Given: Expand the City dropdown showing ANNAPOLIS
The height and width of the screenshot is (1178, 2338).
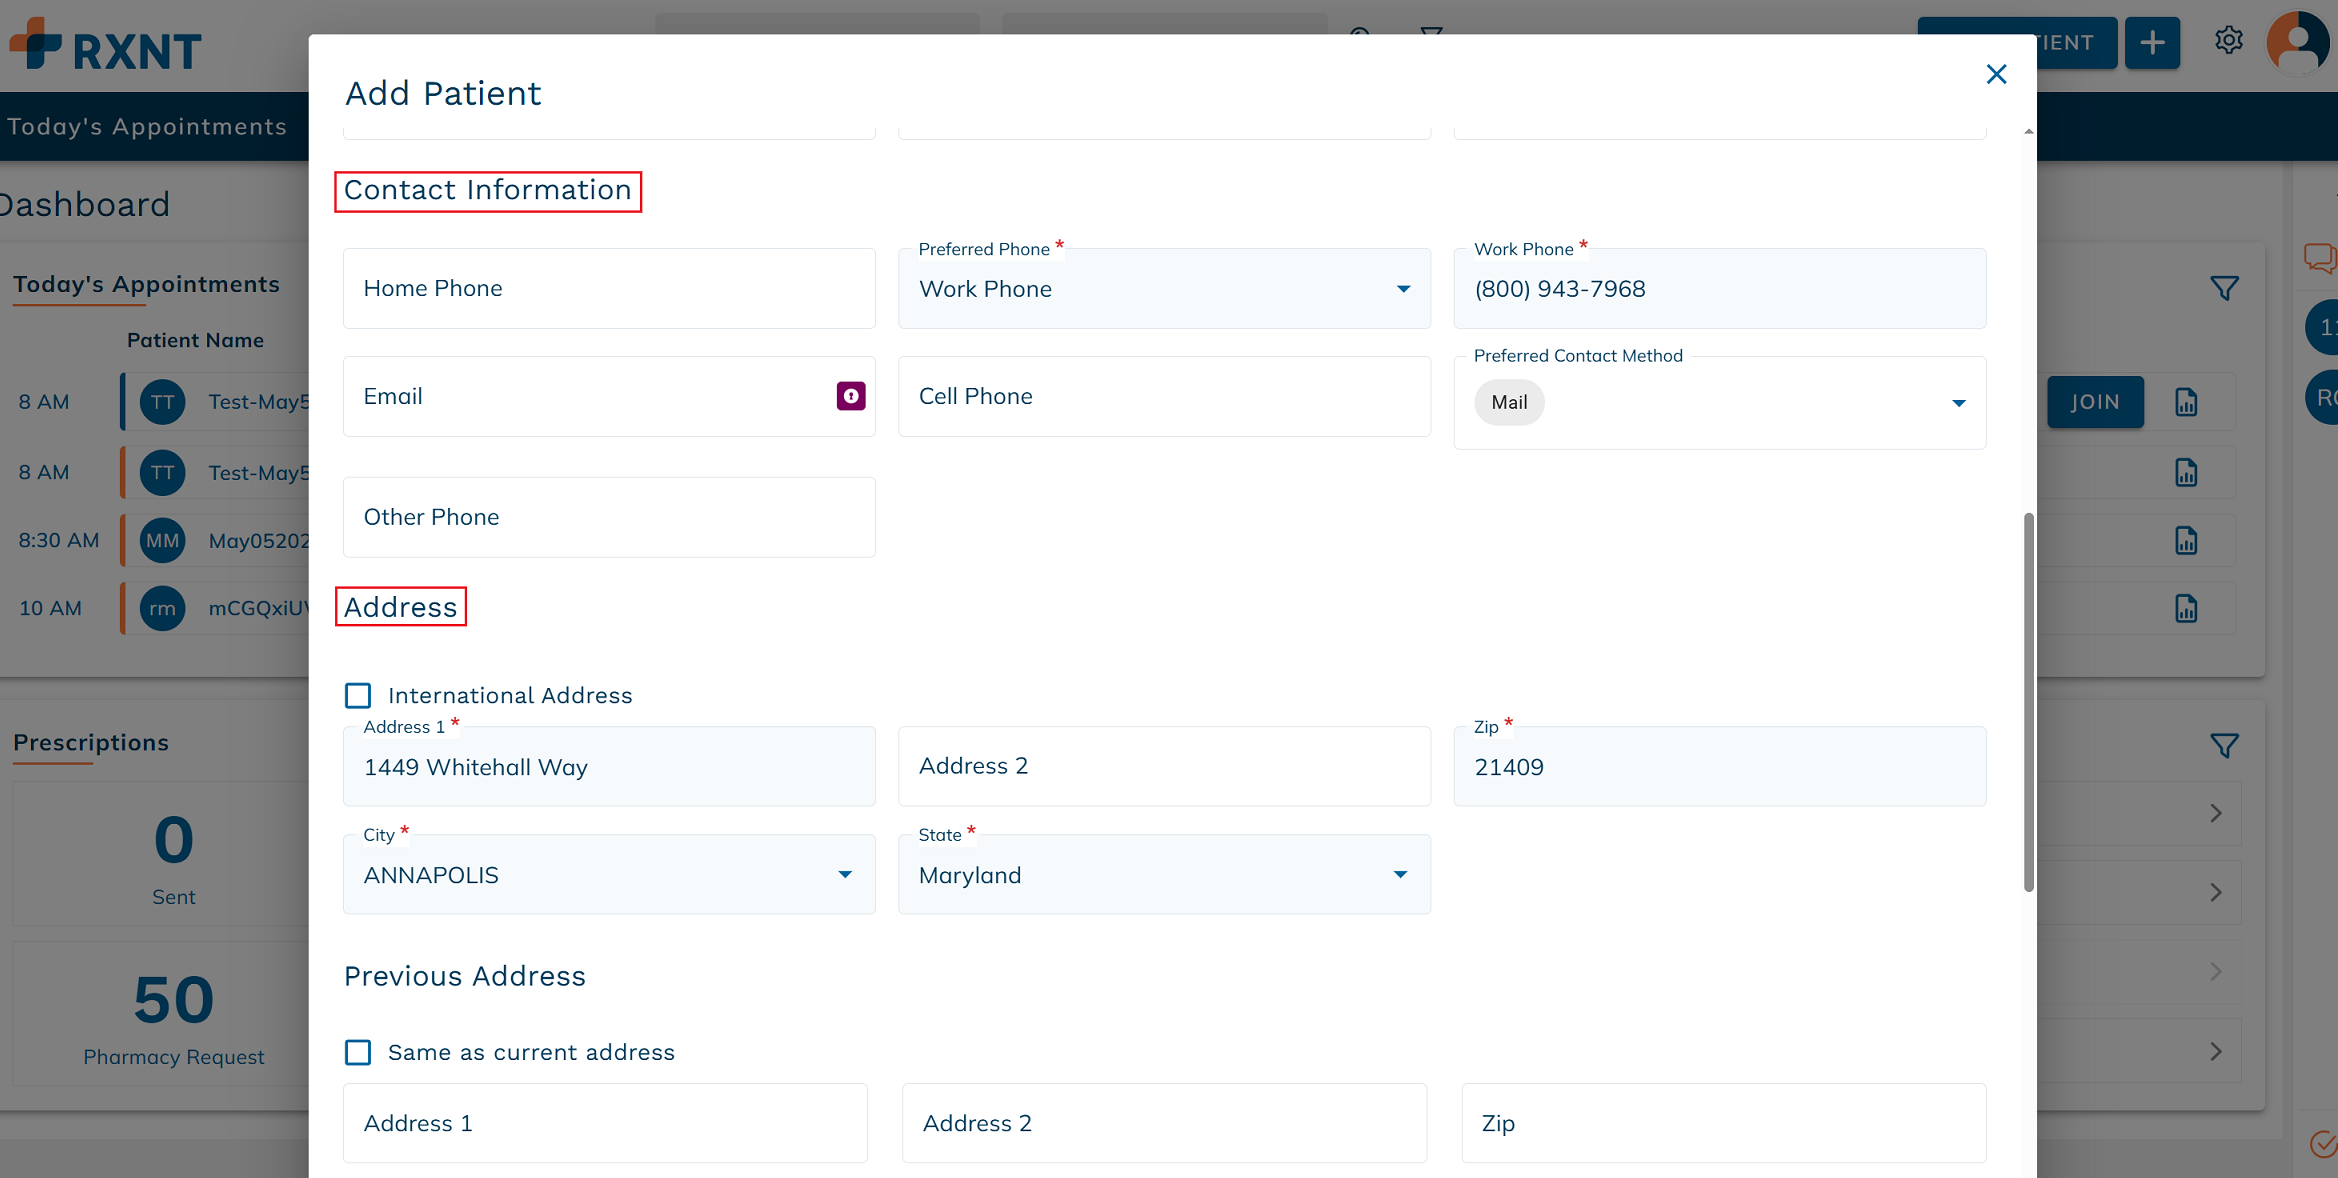Looking at the screenshot, I should (609, 875).
